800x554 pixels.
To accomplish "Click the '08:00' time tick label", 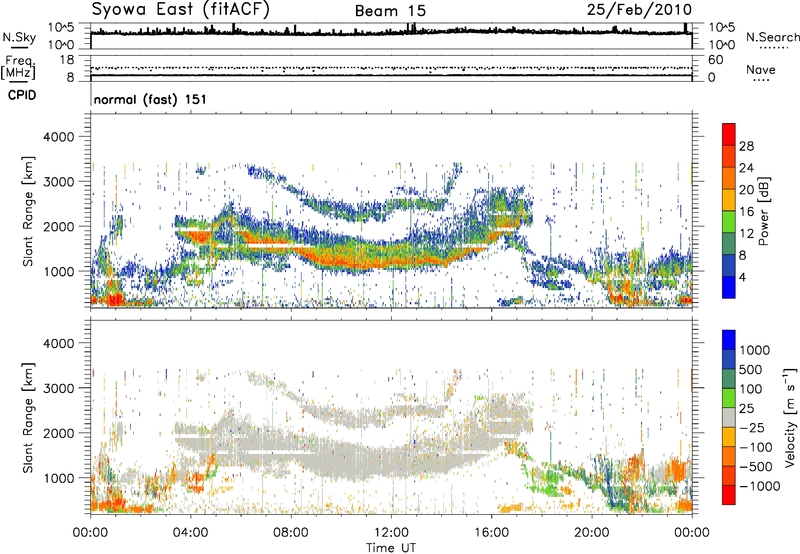I will pyautogui.click(x=291, y=533).
